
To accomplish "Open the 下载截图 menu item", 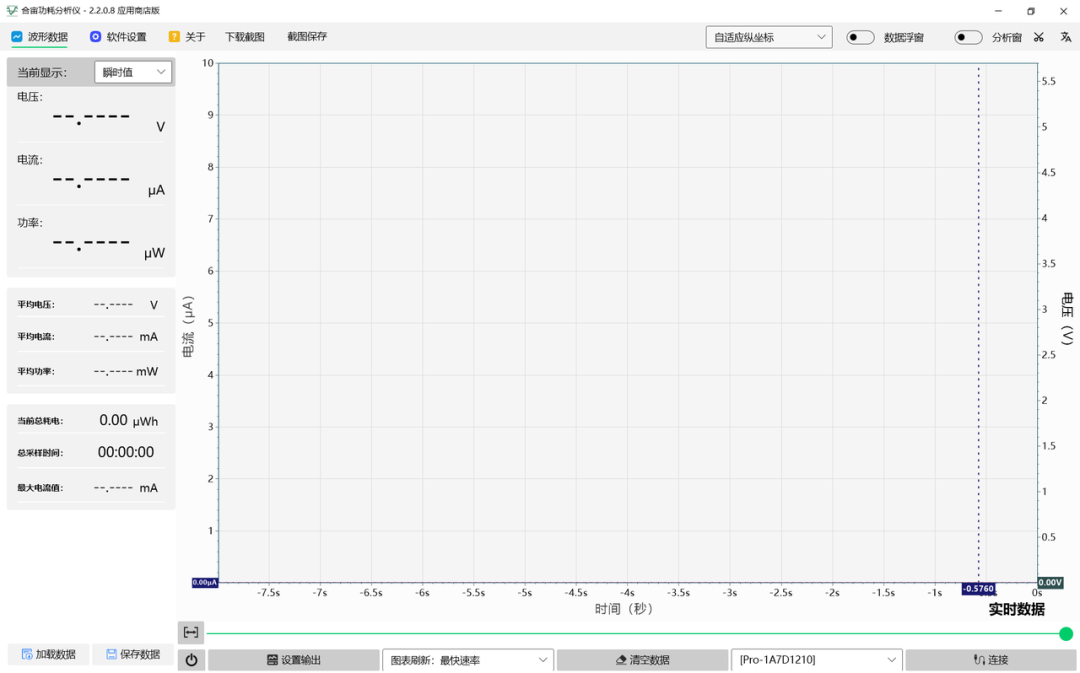I will [x=243, y=36].
